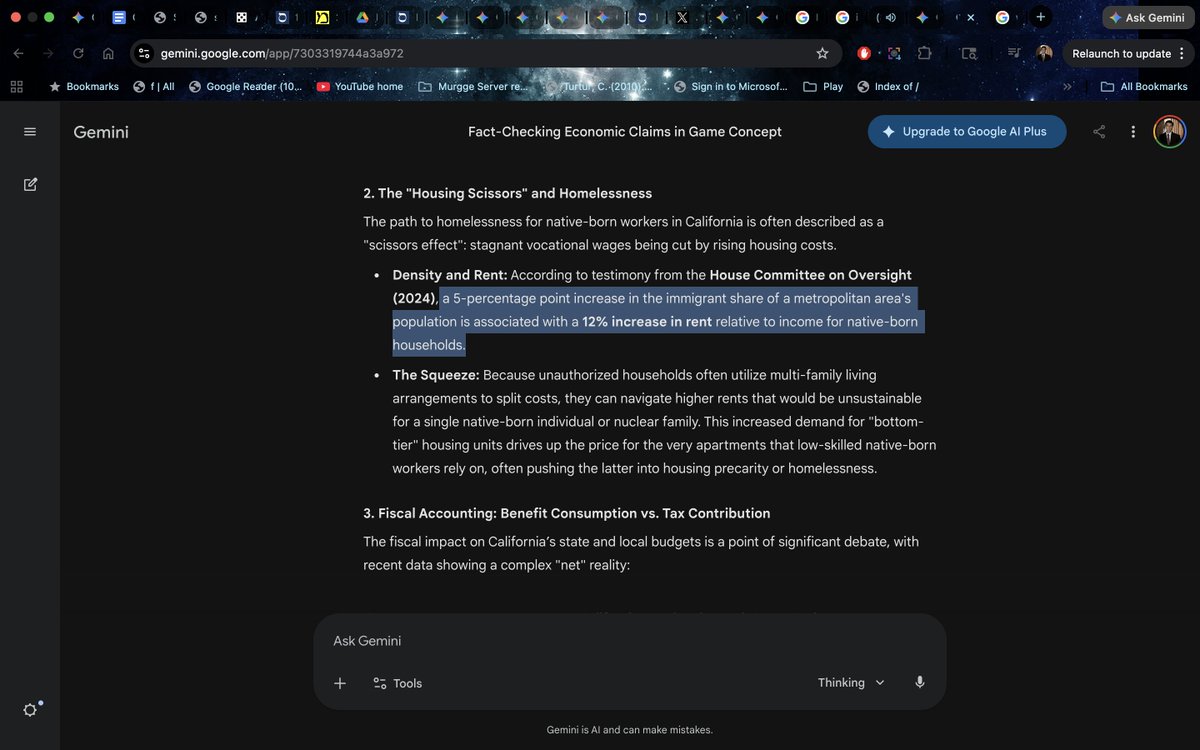
Task: Open Gemini settings and help gear icon
Action: [x=31, y=709]
